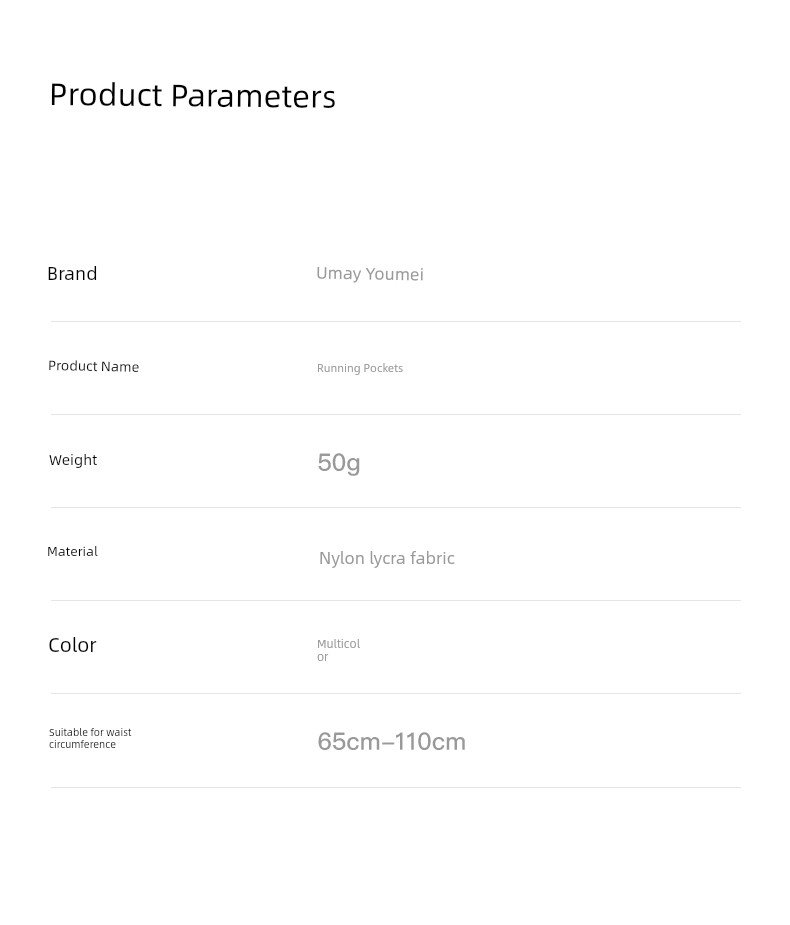Click the Umay Youmei brand value
Screen dimensions: 790x925
370,274
